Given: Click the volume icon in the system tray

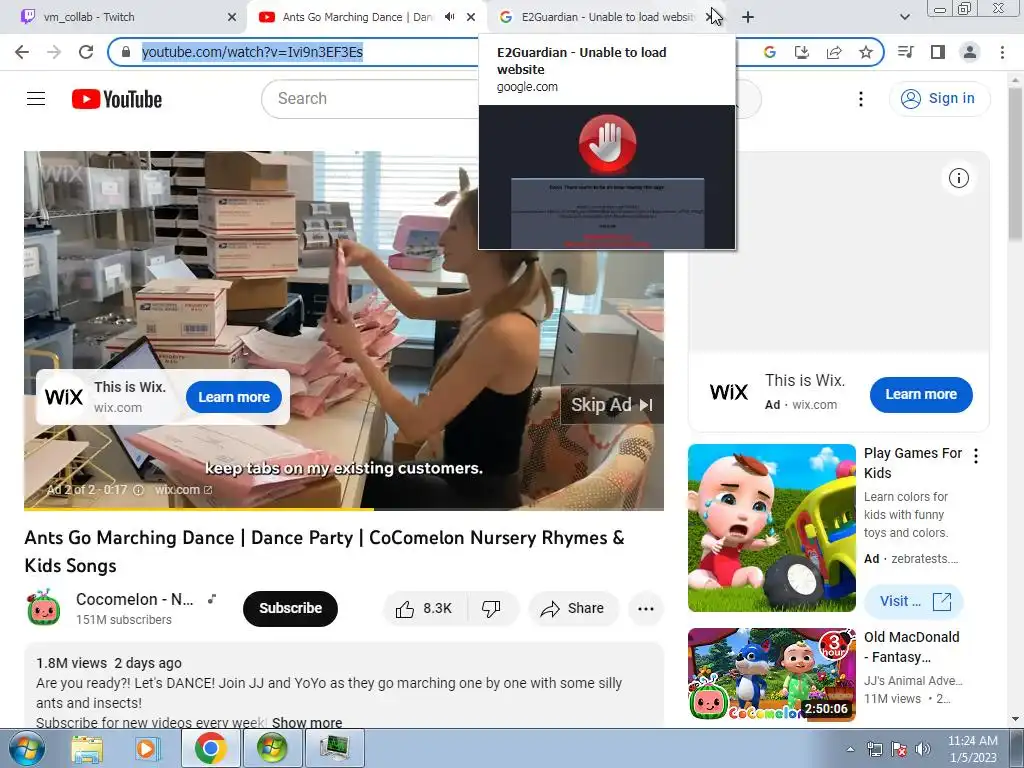Looking at the screenshot, I should coord(923,749).
